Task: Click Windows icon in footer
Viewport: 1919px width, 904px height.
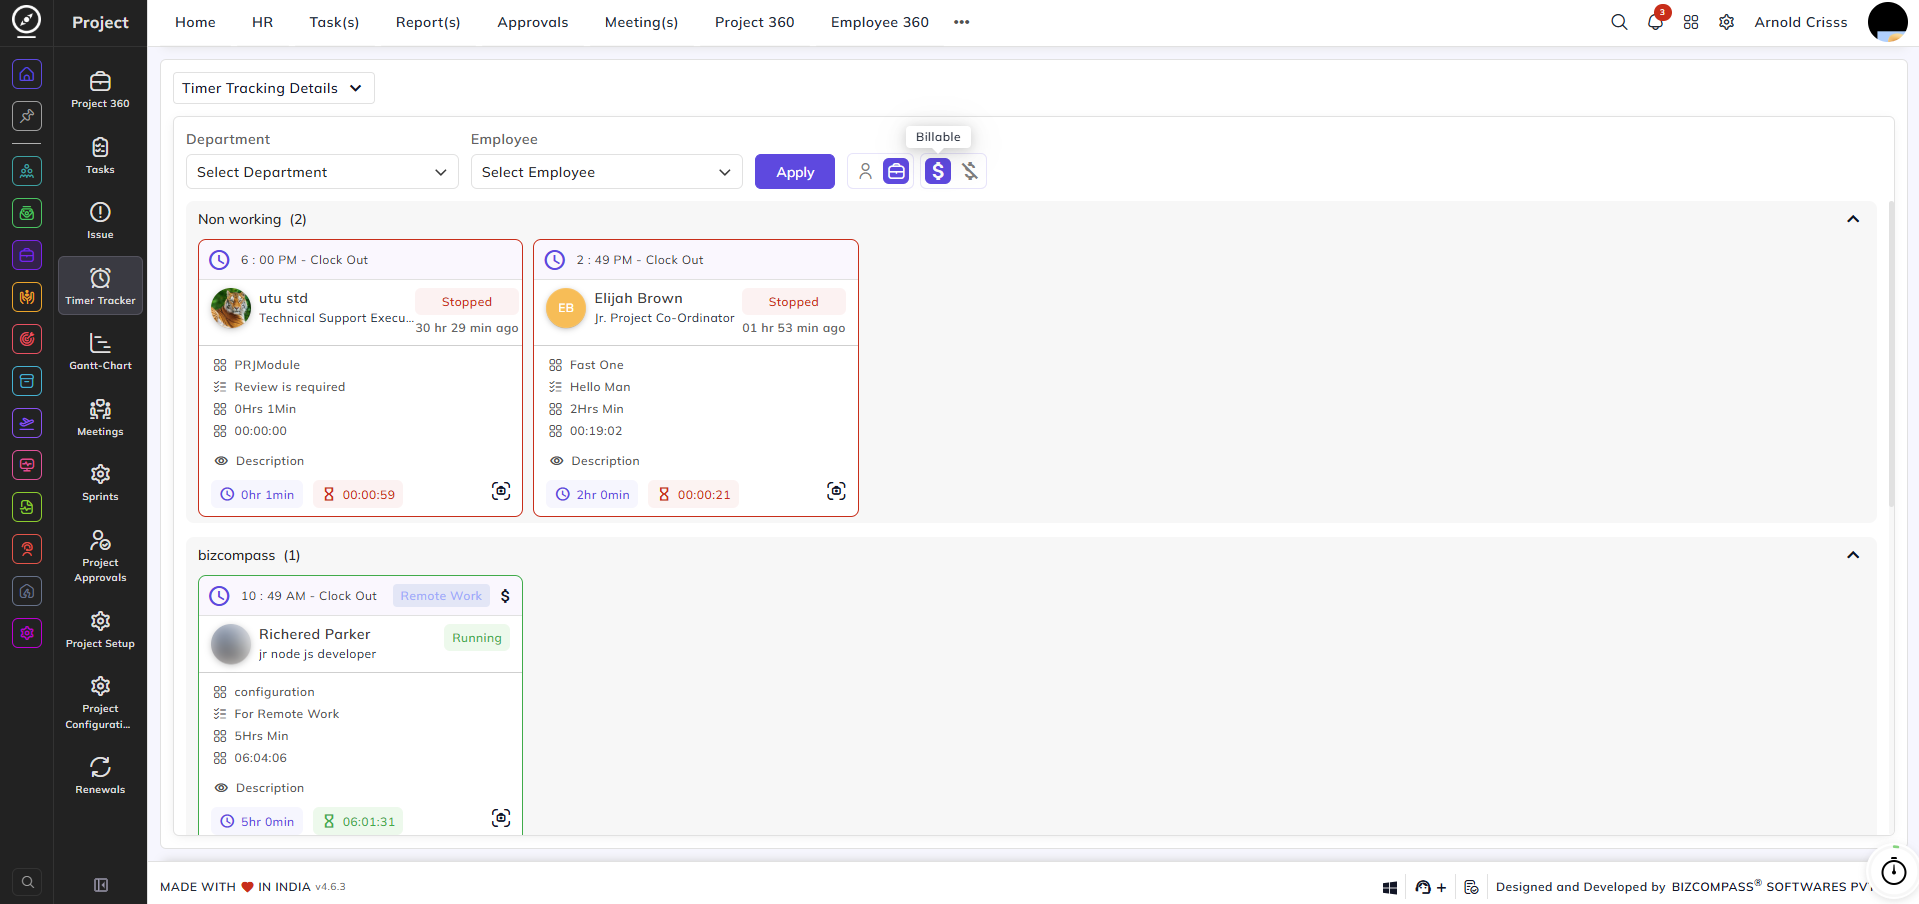Action: click(1390, 887)
